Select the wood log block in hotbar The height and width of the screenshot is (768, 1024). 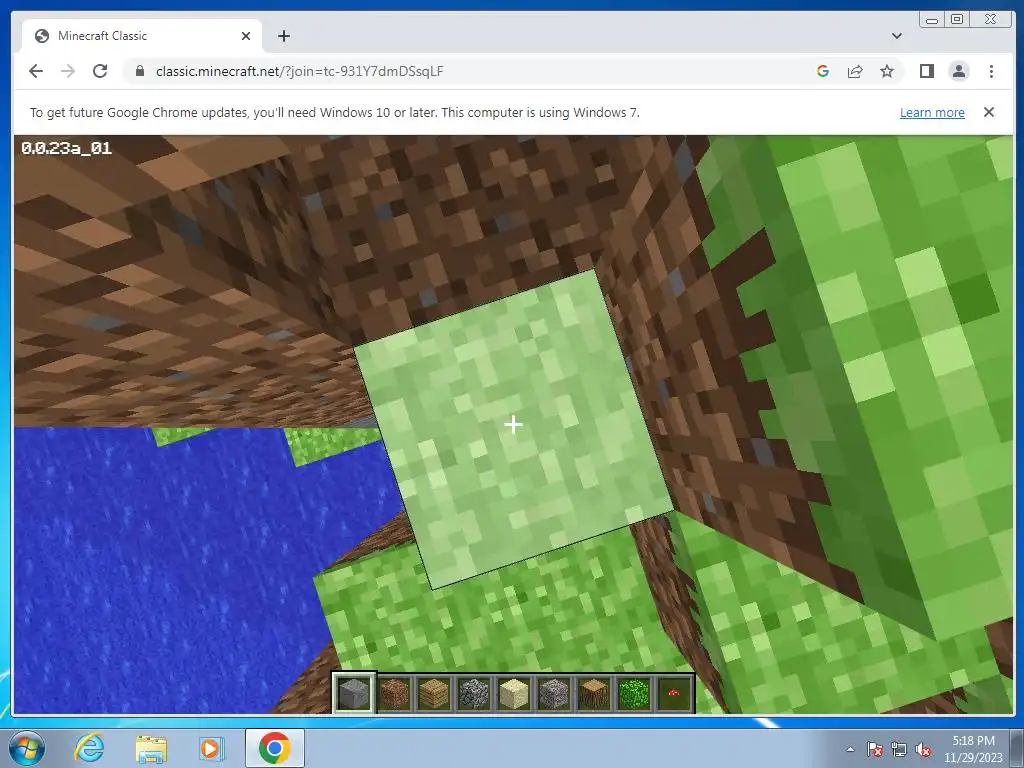click(x=594, y=693)
